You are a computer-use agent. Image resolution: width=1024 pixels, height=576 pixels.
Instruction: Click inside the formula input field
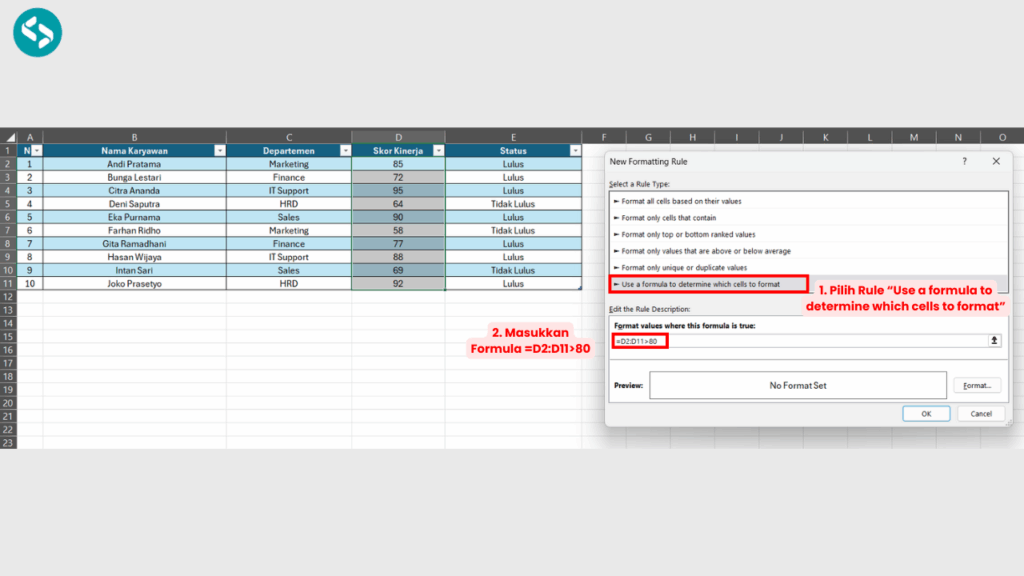tap(820, 341)
